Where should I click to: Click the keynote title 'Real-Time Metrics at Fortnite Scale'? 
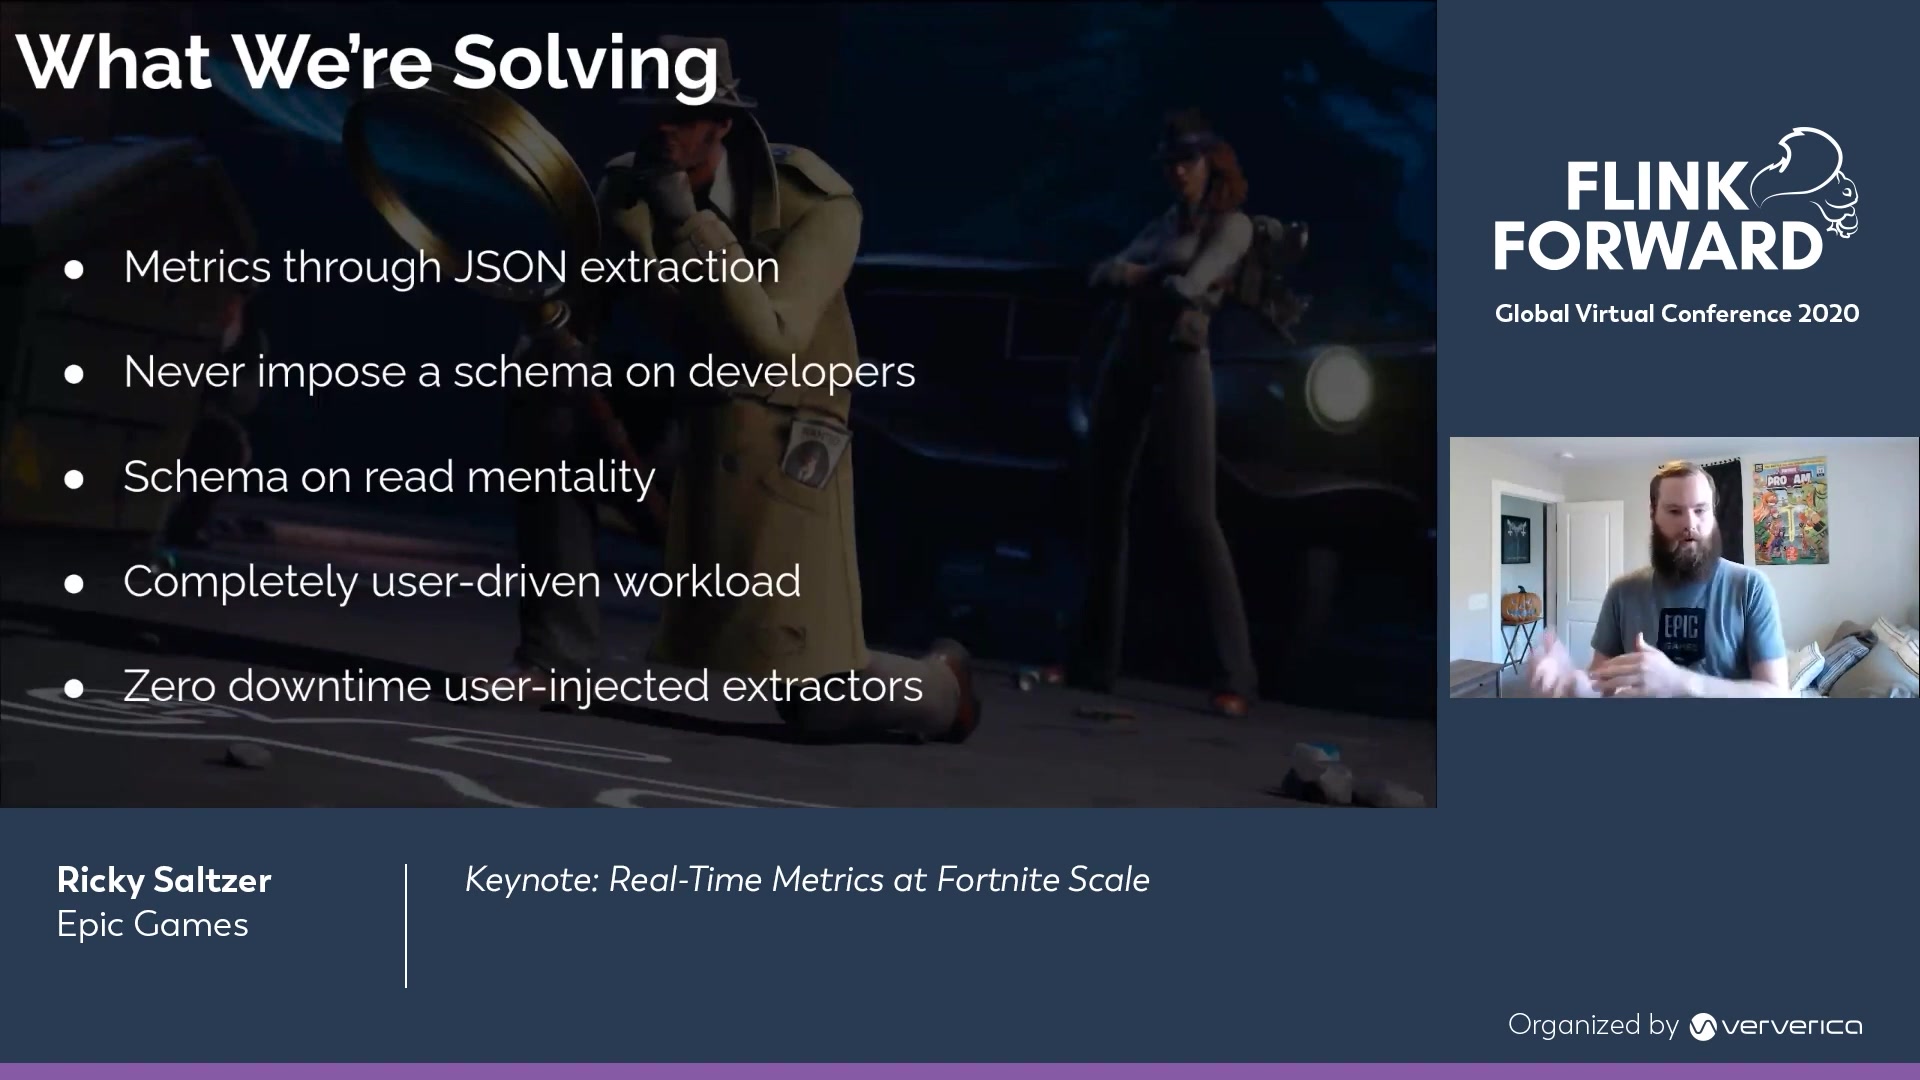pyautogui.click(x=879, y=879)
